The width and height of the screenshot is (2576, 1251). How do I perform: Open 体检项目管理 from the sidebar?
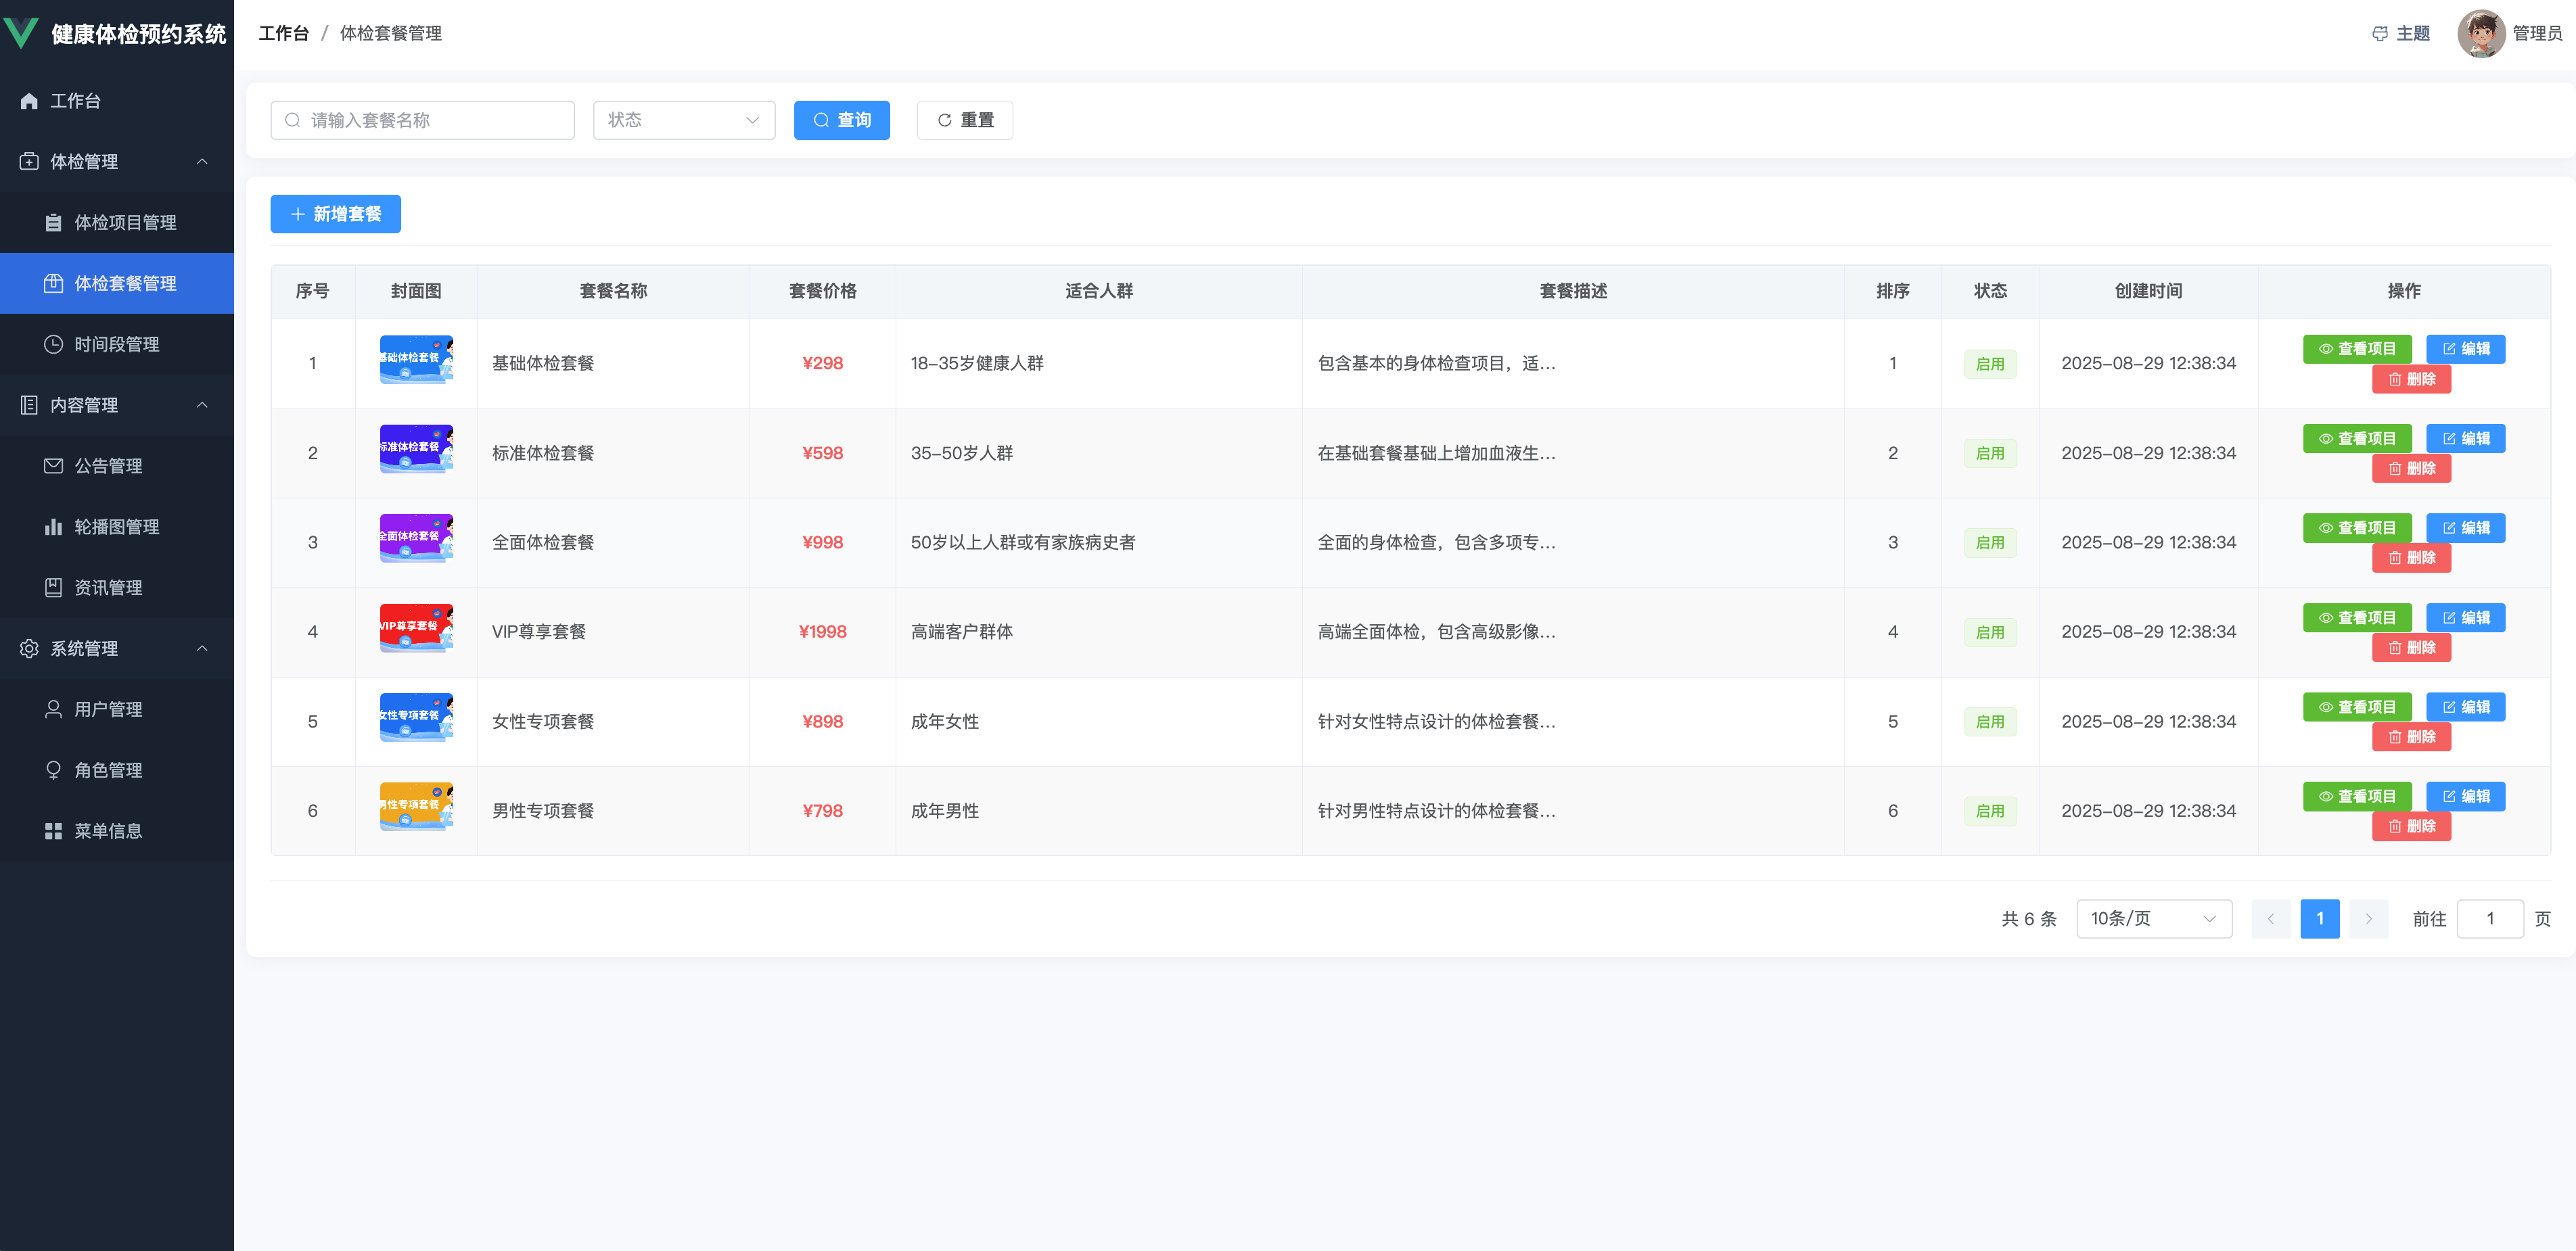(125, 223)
